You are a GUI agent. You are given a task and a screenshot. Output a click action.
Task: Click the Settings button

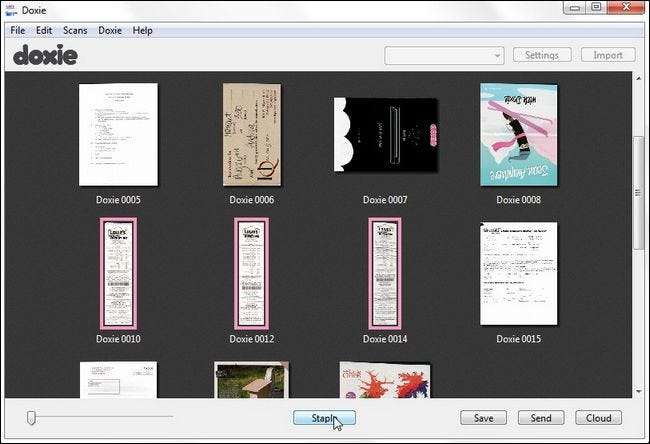[542, 56]
